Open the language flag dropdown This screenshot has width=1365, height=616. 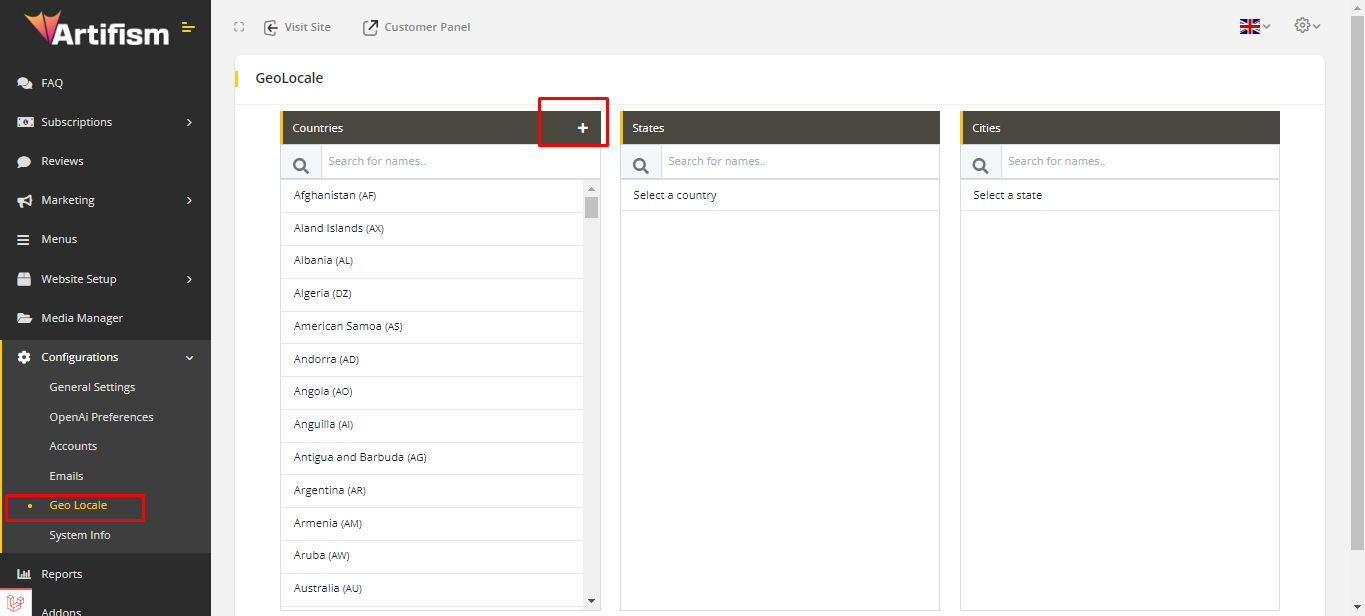tap(1254, 27)
